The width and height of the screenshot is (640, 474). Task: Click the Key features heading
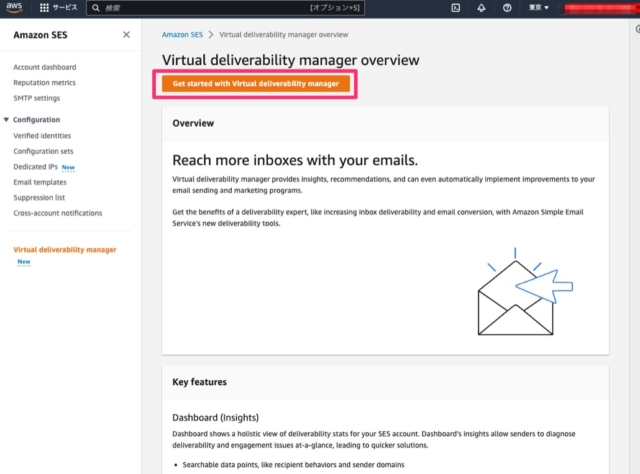click(199, 382)
